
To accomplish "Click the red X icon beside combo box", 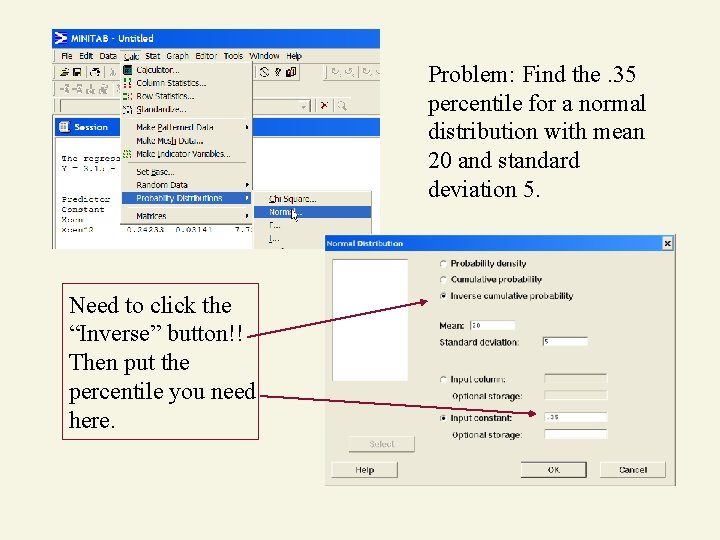I will click(324, 106).
